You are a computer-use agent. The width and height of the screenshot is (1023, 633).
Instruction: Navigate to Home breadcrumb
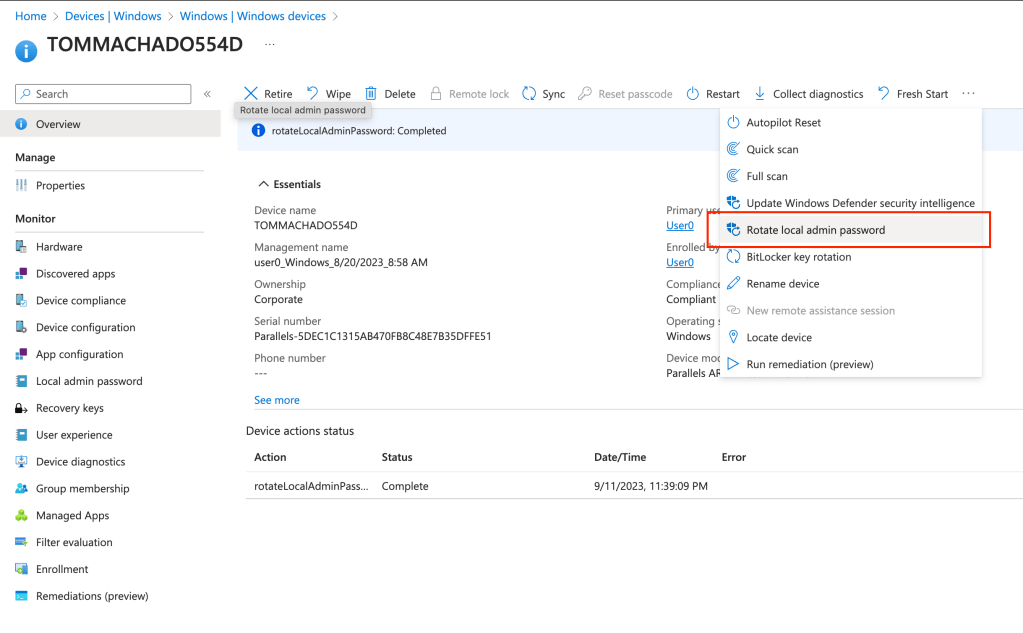click(x=31, y=16)
